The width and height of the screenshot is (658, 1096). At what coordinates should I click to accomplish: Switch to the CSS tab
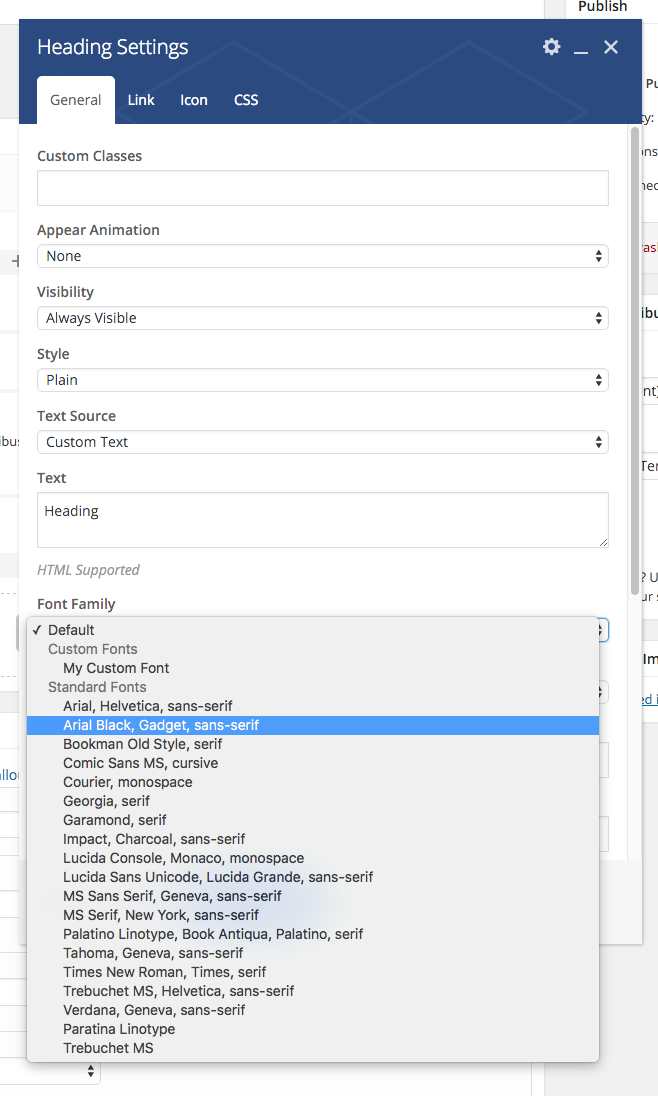pos(246,100)
